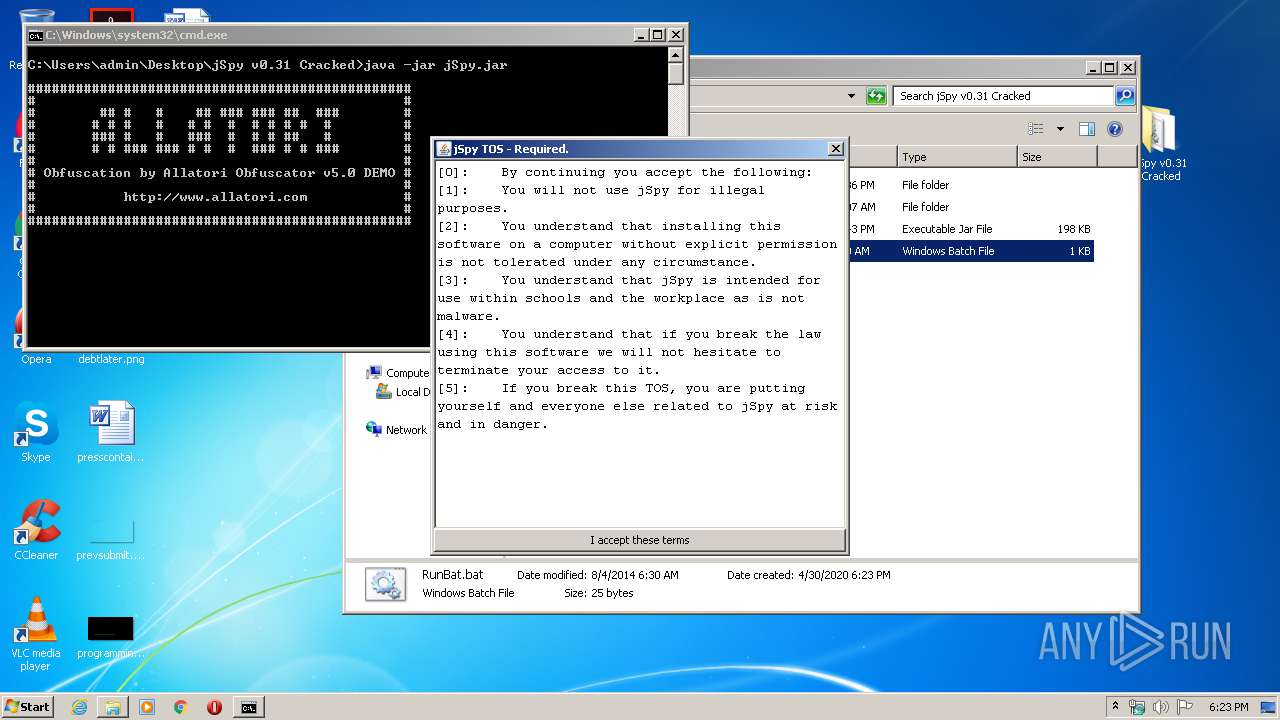Refresh the Explorer folder view
The width and height of the screenshot is (1280, 720).
[x=876, y=96]
